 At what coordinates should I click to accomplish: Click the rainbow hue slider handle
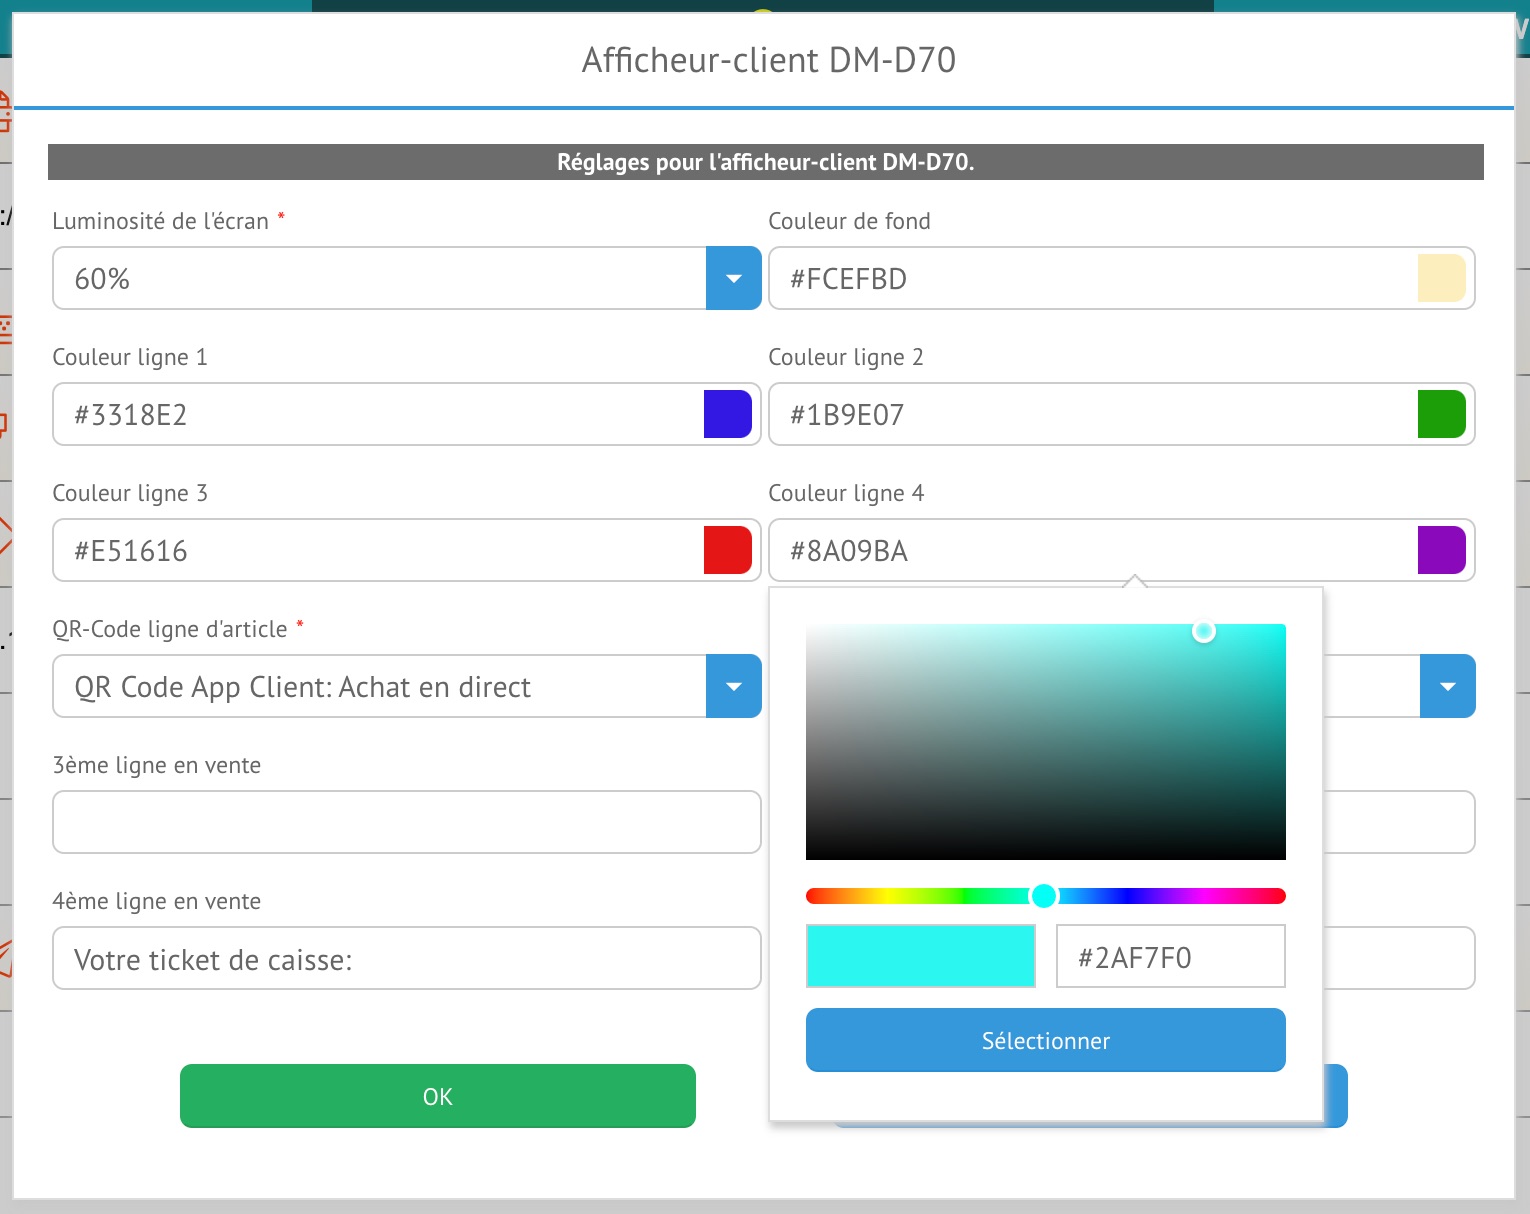[1043, 896]
